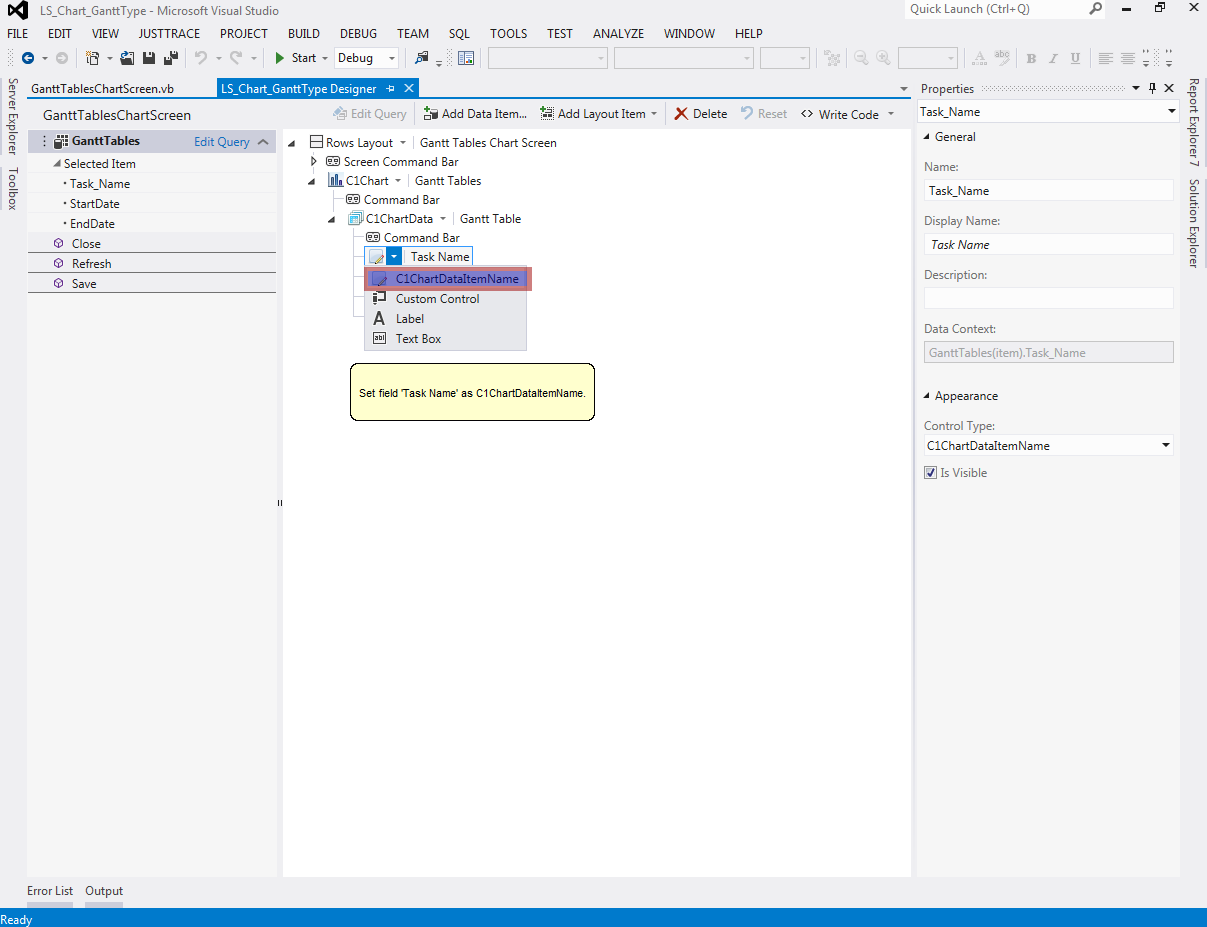Click the C1Chart chart icon in tree
This screenshot has height=927, width=1207.
335,181
